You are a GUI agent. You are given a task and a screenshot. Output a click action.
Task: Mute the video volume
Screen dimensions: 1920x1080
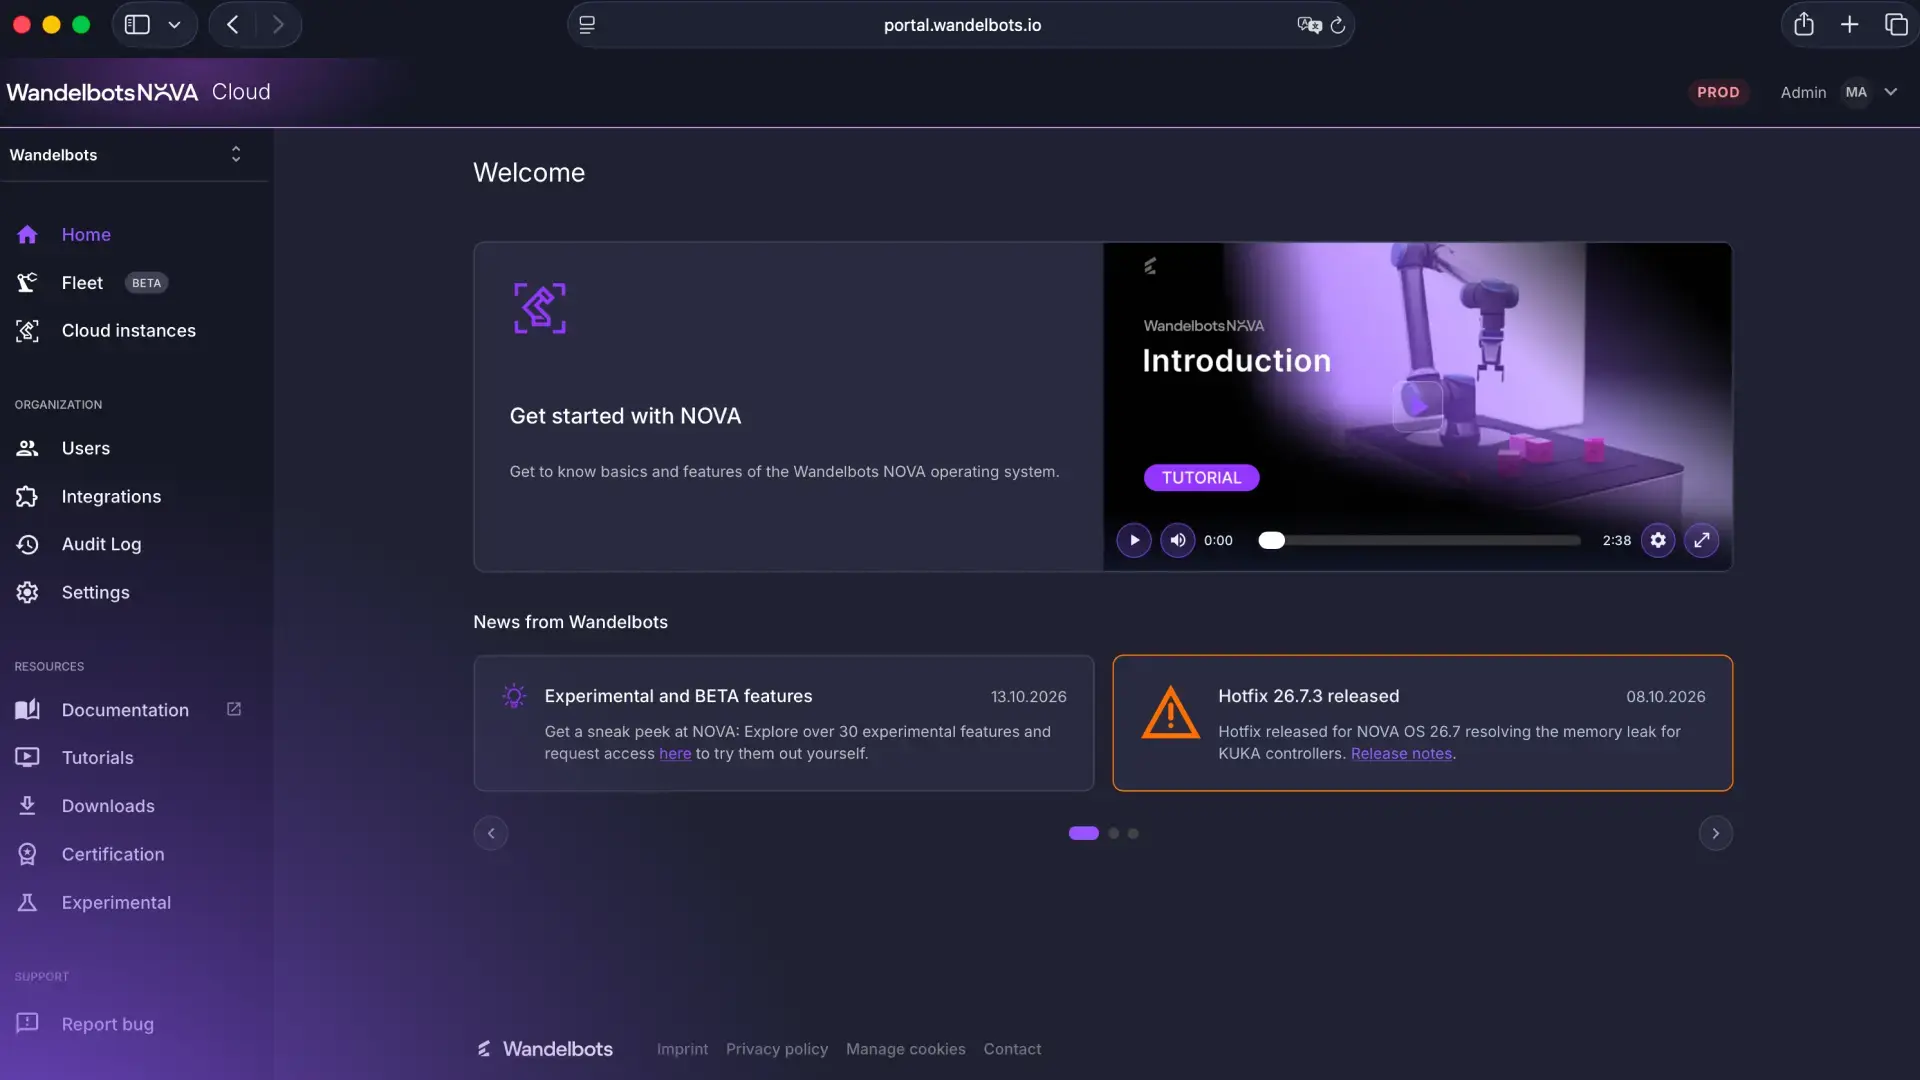[x=1177, y=541]
